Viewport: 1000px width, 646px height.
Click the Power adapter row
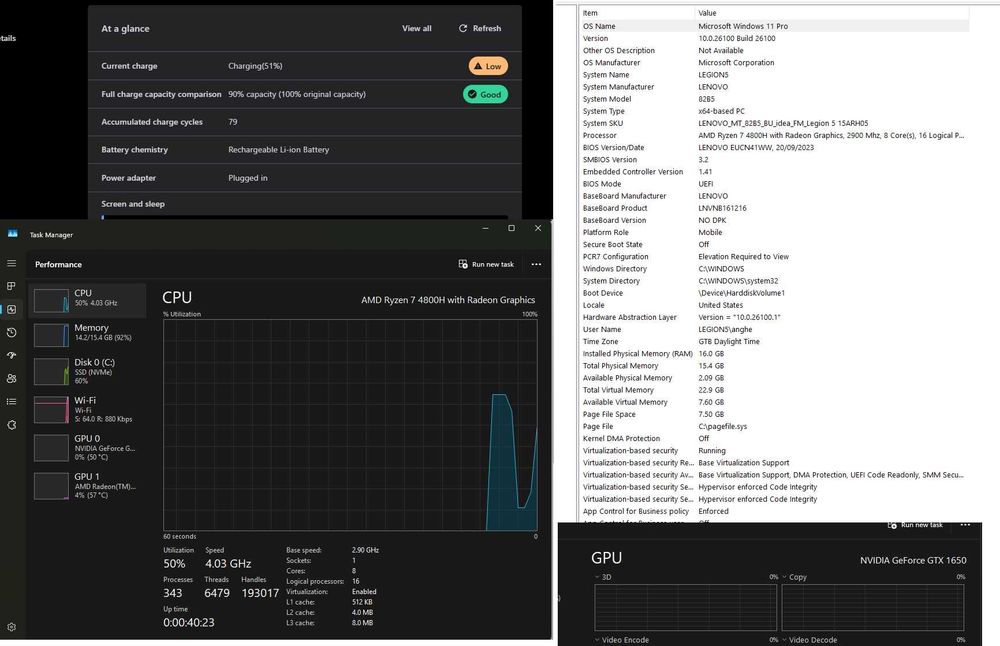[305, 178]
